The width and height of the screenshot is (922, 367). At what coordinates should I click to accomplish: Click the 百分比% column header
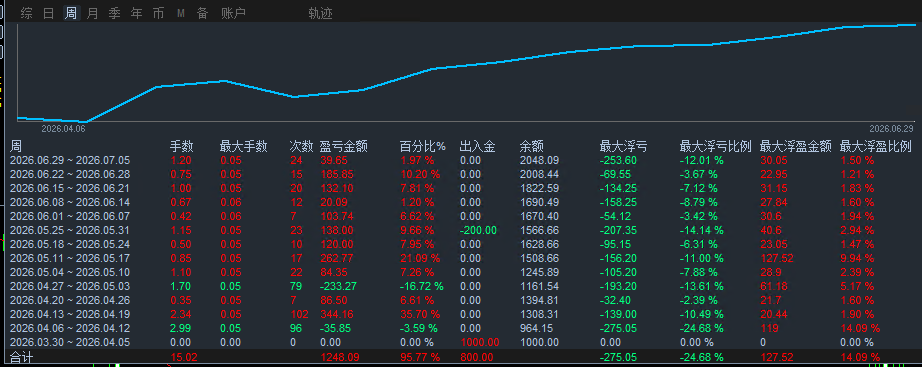point(423,146)
